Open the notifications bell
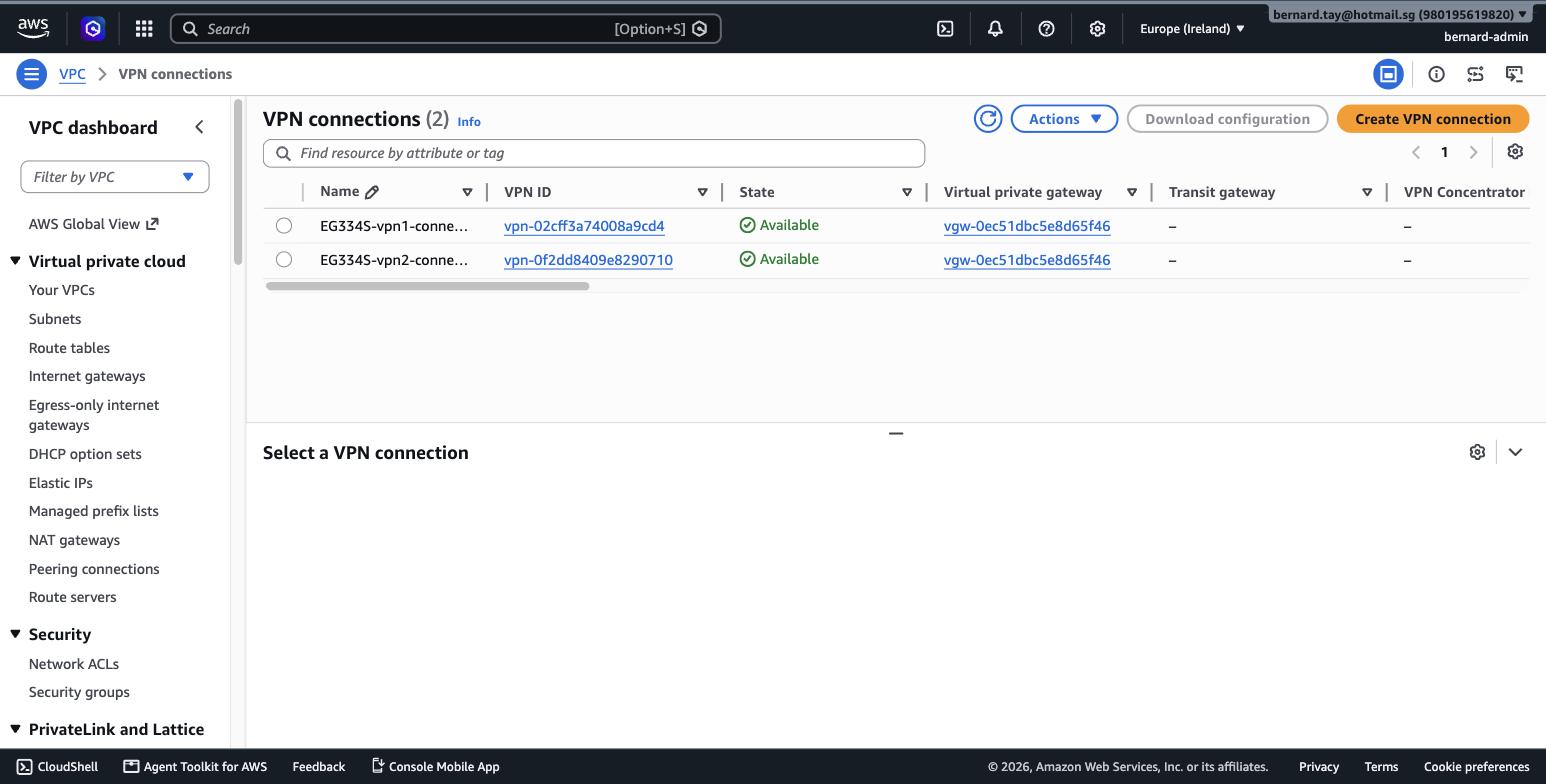 tap(995, 29)
